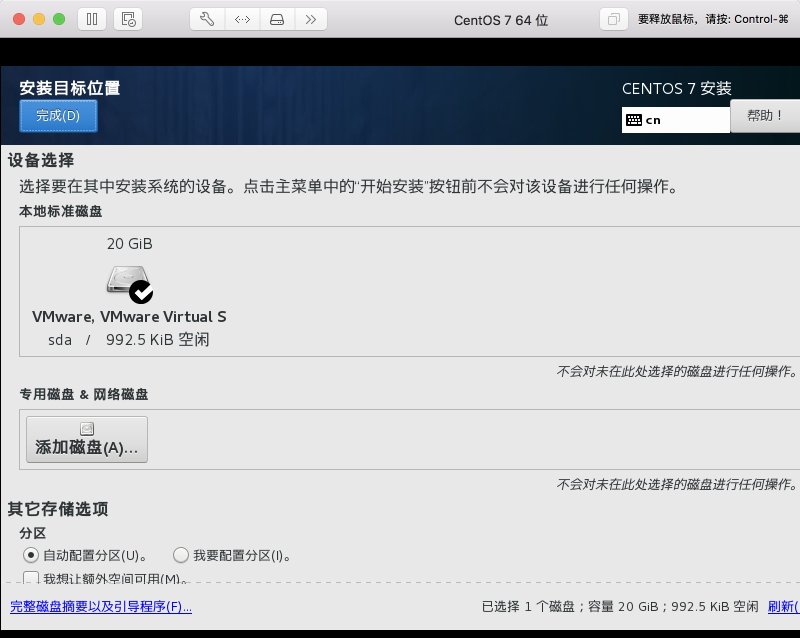Click the 'sda / 992.5 KiB 空闲' disk label
Viewport: 800px width, 638px height.
click(x=129, y=339)
